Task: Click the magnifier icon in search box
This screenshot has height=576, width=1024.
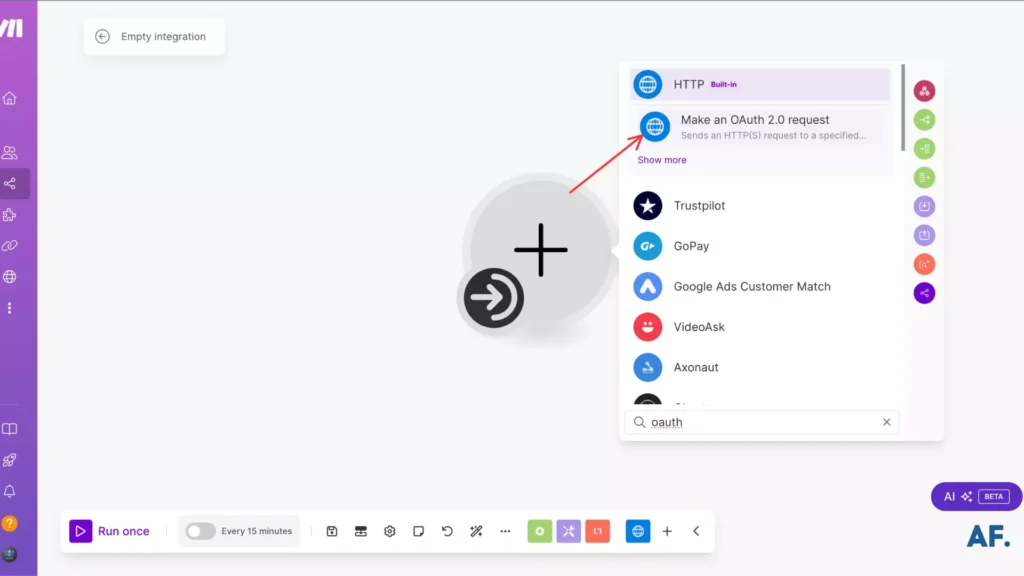Action: point(639,422)
